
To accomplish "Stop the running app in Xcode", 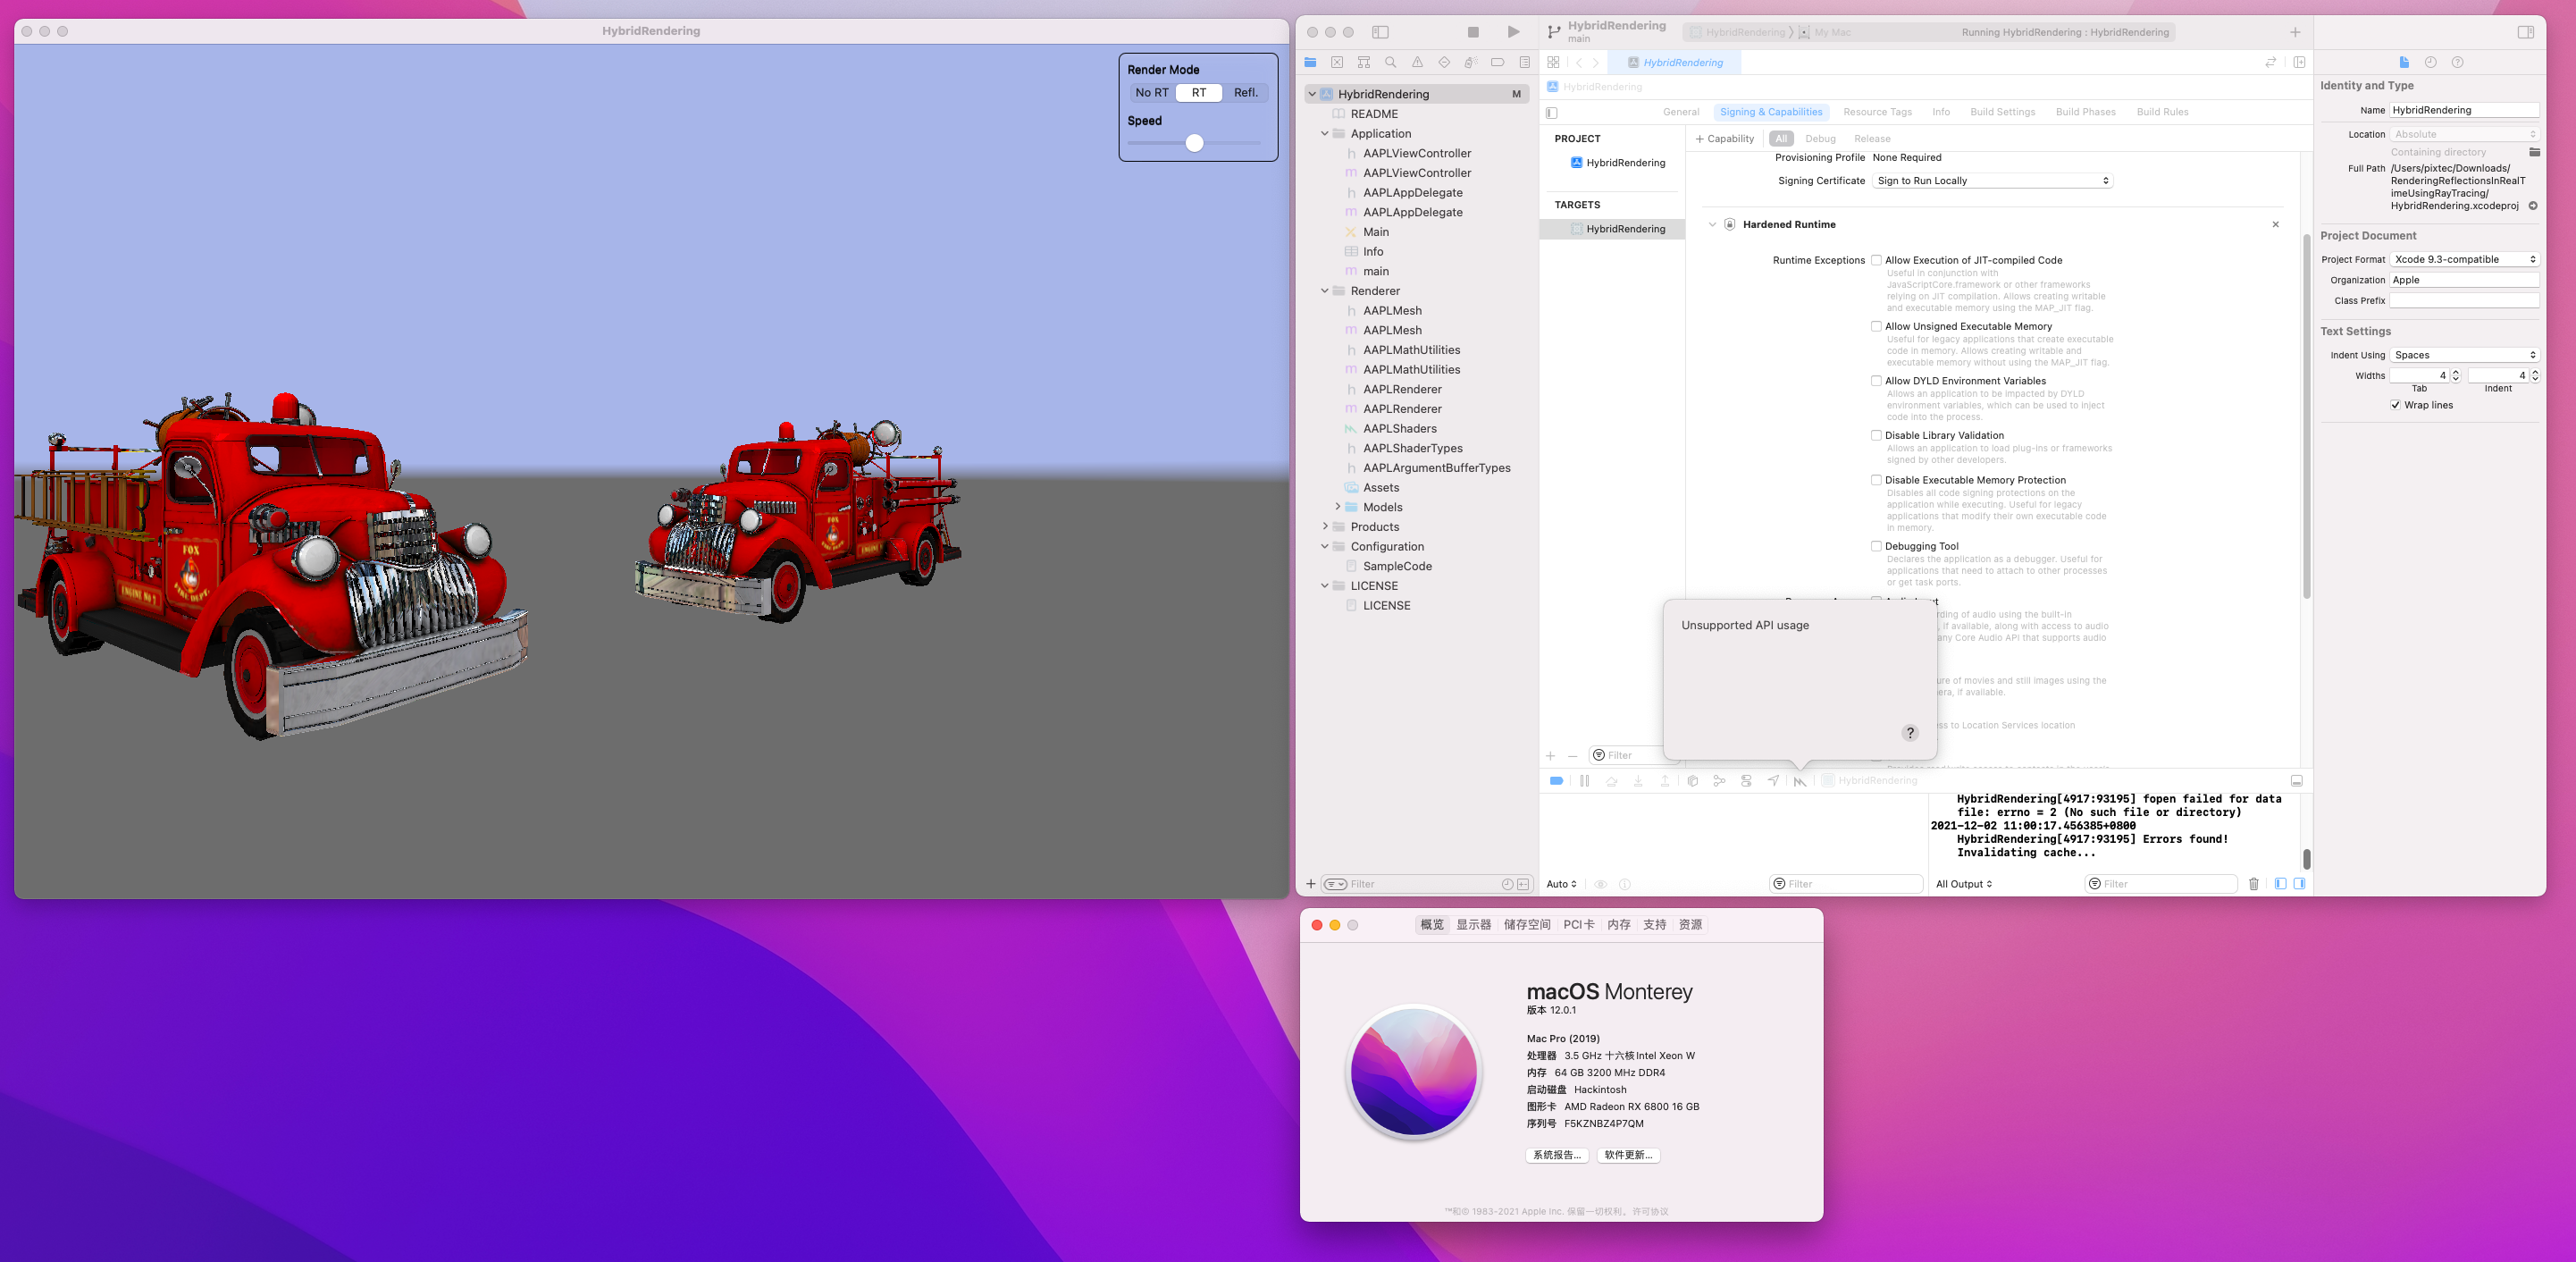I will pyautogui.click(x=1473, y=32).
